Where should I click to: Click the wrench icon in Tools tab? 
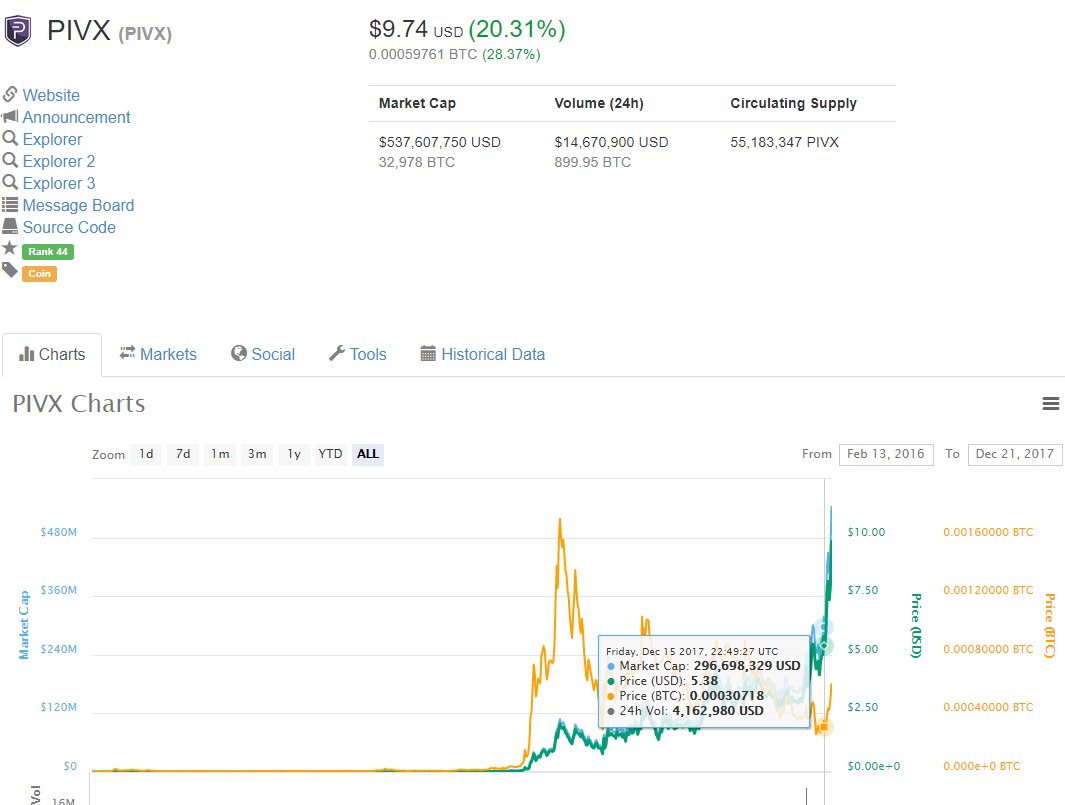point(337,353)
